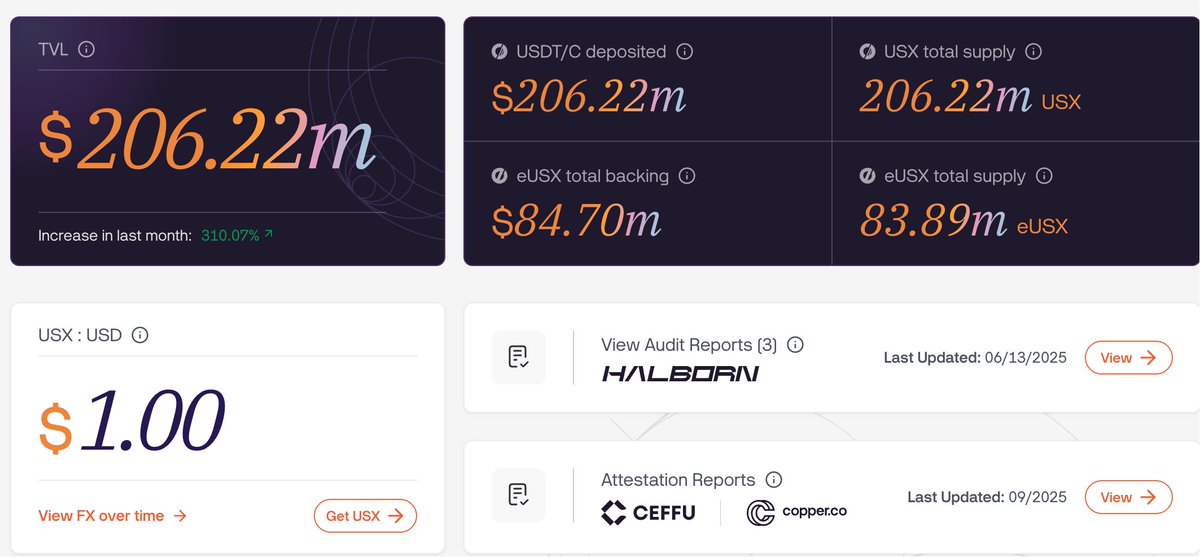Click View button for Audit Reports
The image size is (1200, 557).
tap(1128, 358)
